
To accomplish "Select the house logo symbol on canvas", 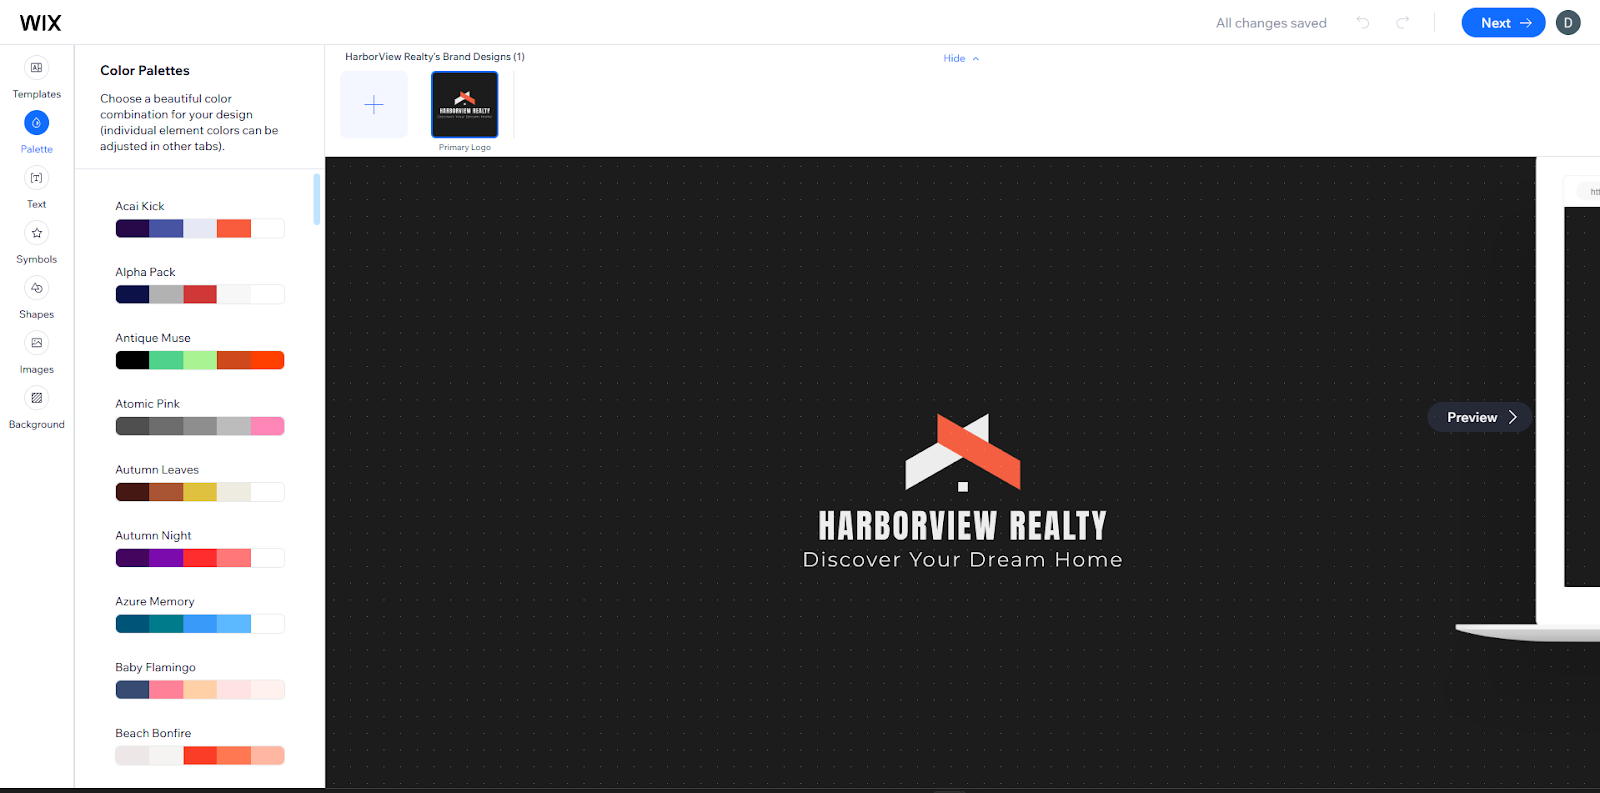I will 963,452.
